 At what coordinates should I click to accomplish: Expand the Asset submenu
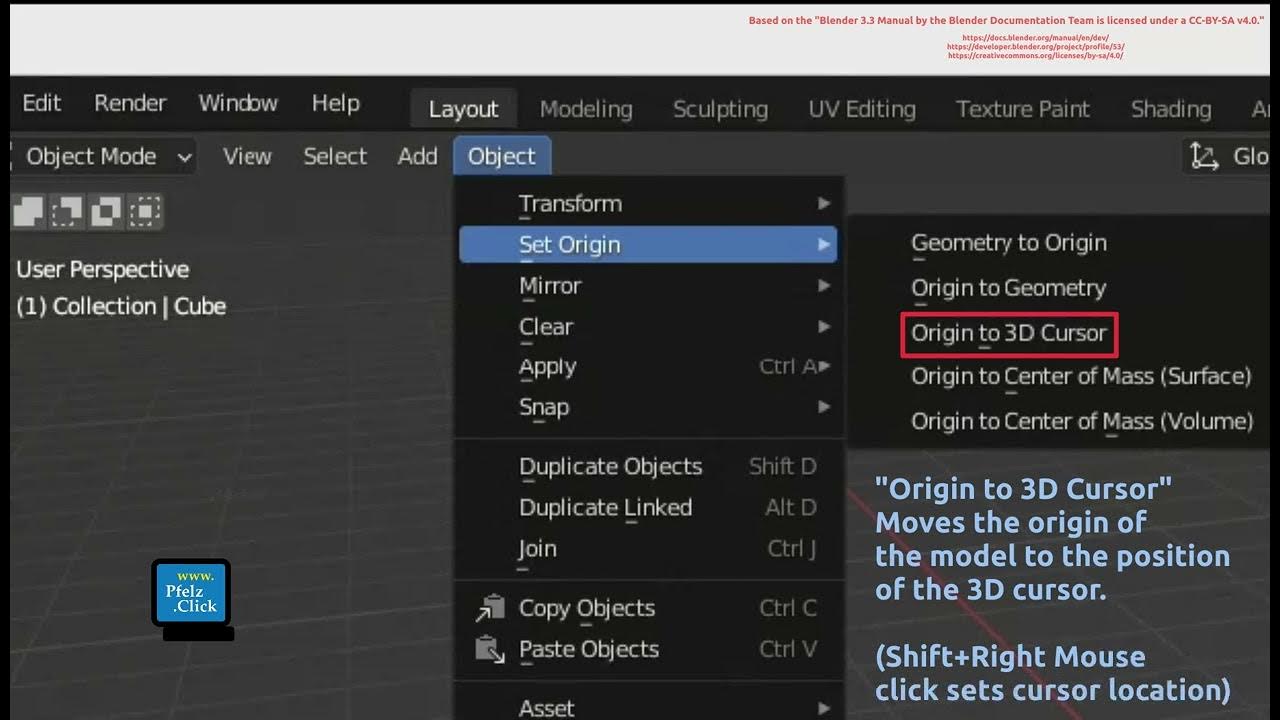pos(648,708)
